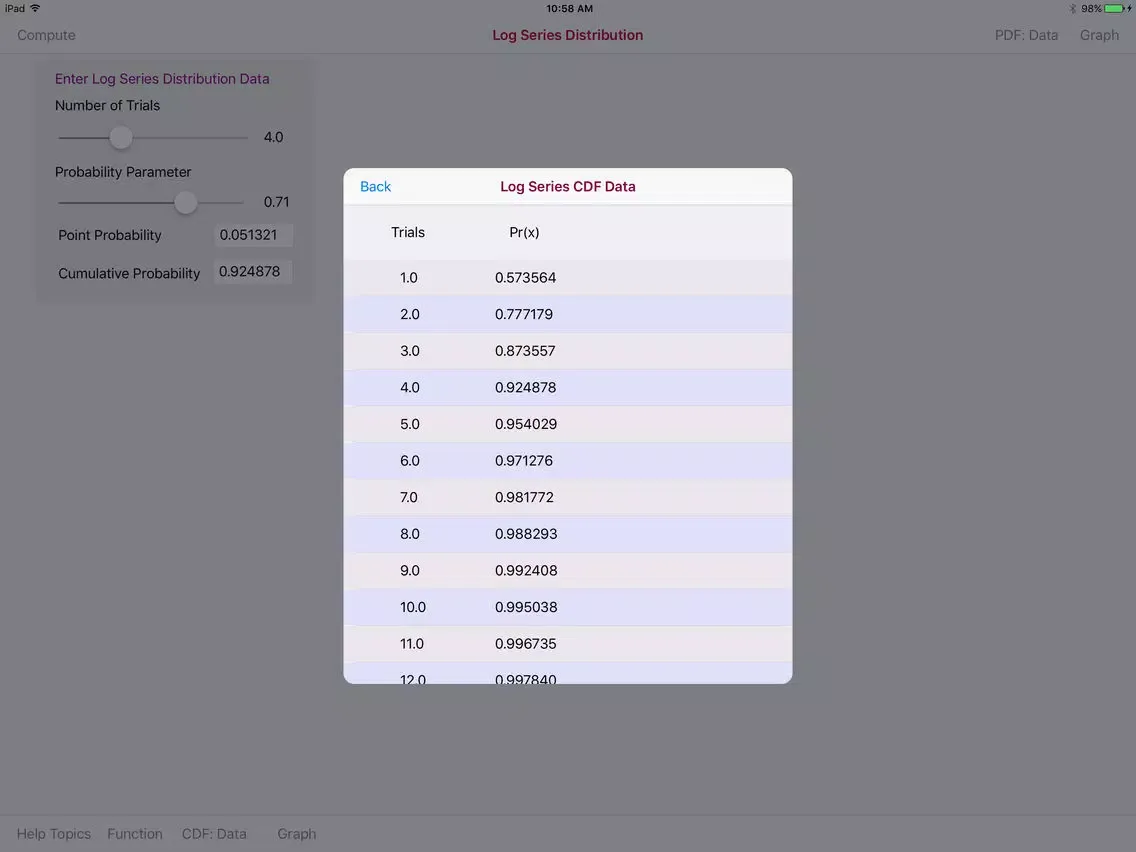Image resolution: width=1136 pixels, height=852 pixels.
Task: Click trial number 7.0 in the table
Action: (x=409, y=497)
